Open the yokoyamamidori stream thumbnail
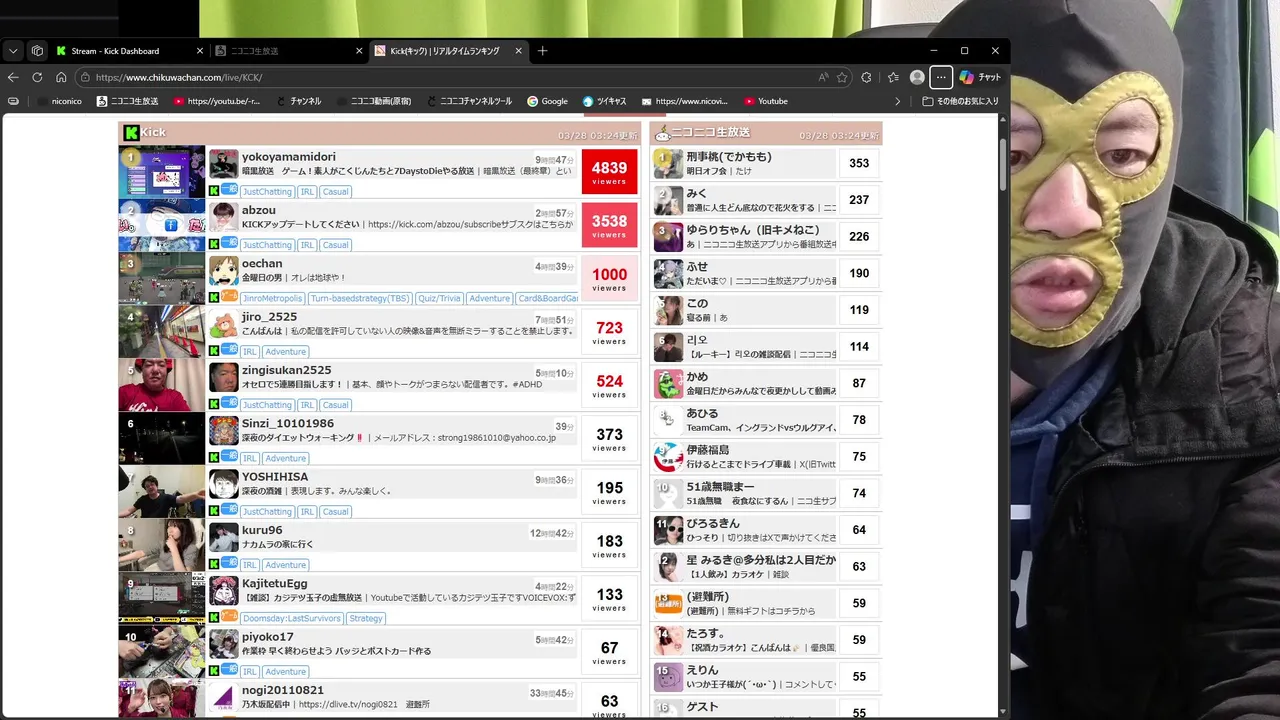1280x720 pixels. point(161,171)
